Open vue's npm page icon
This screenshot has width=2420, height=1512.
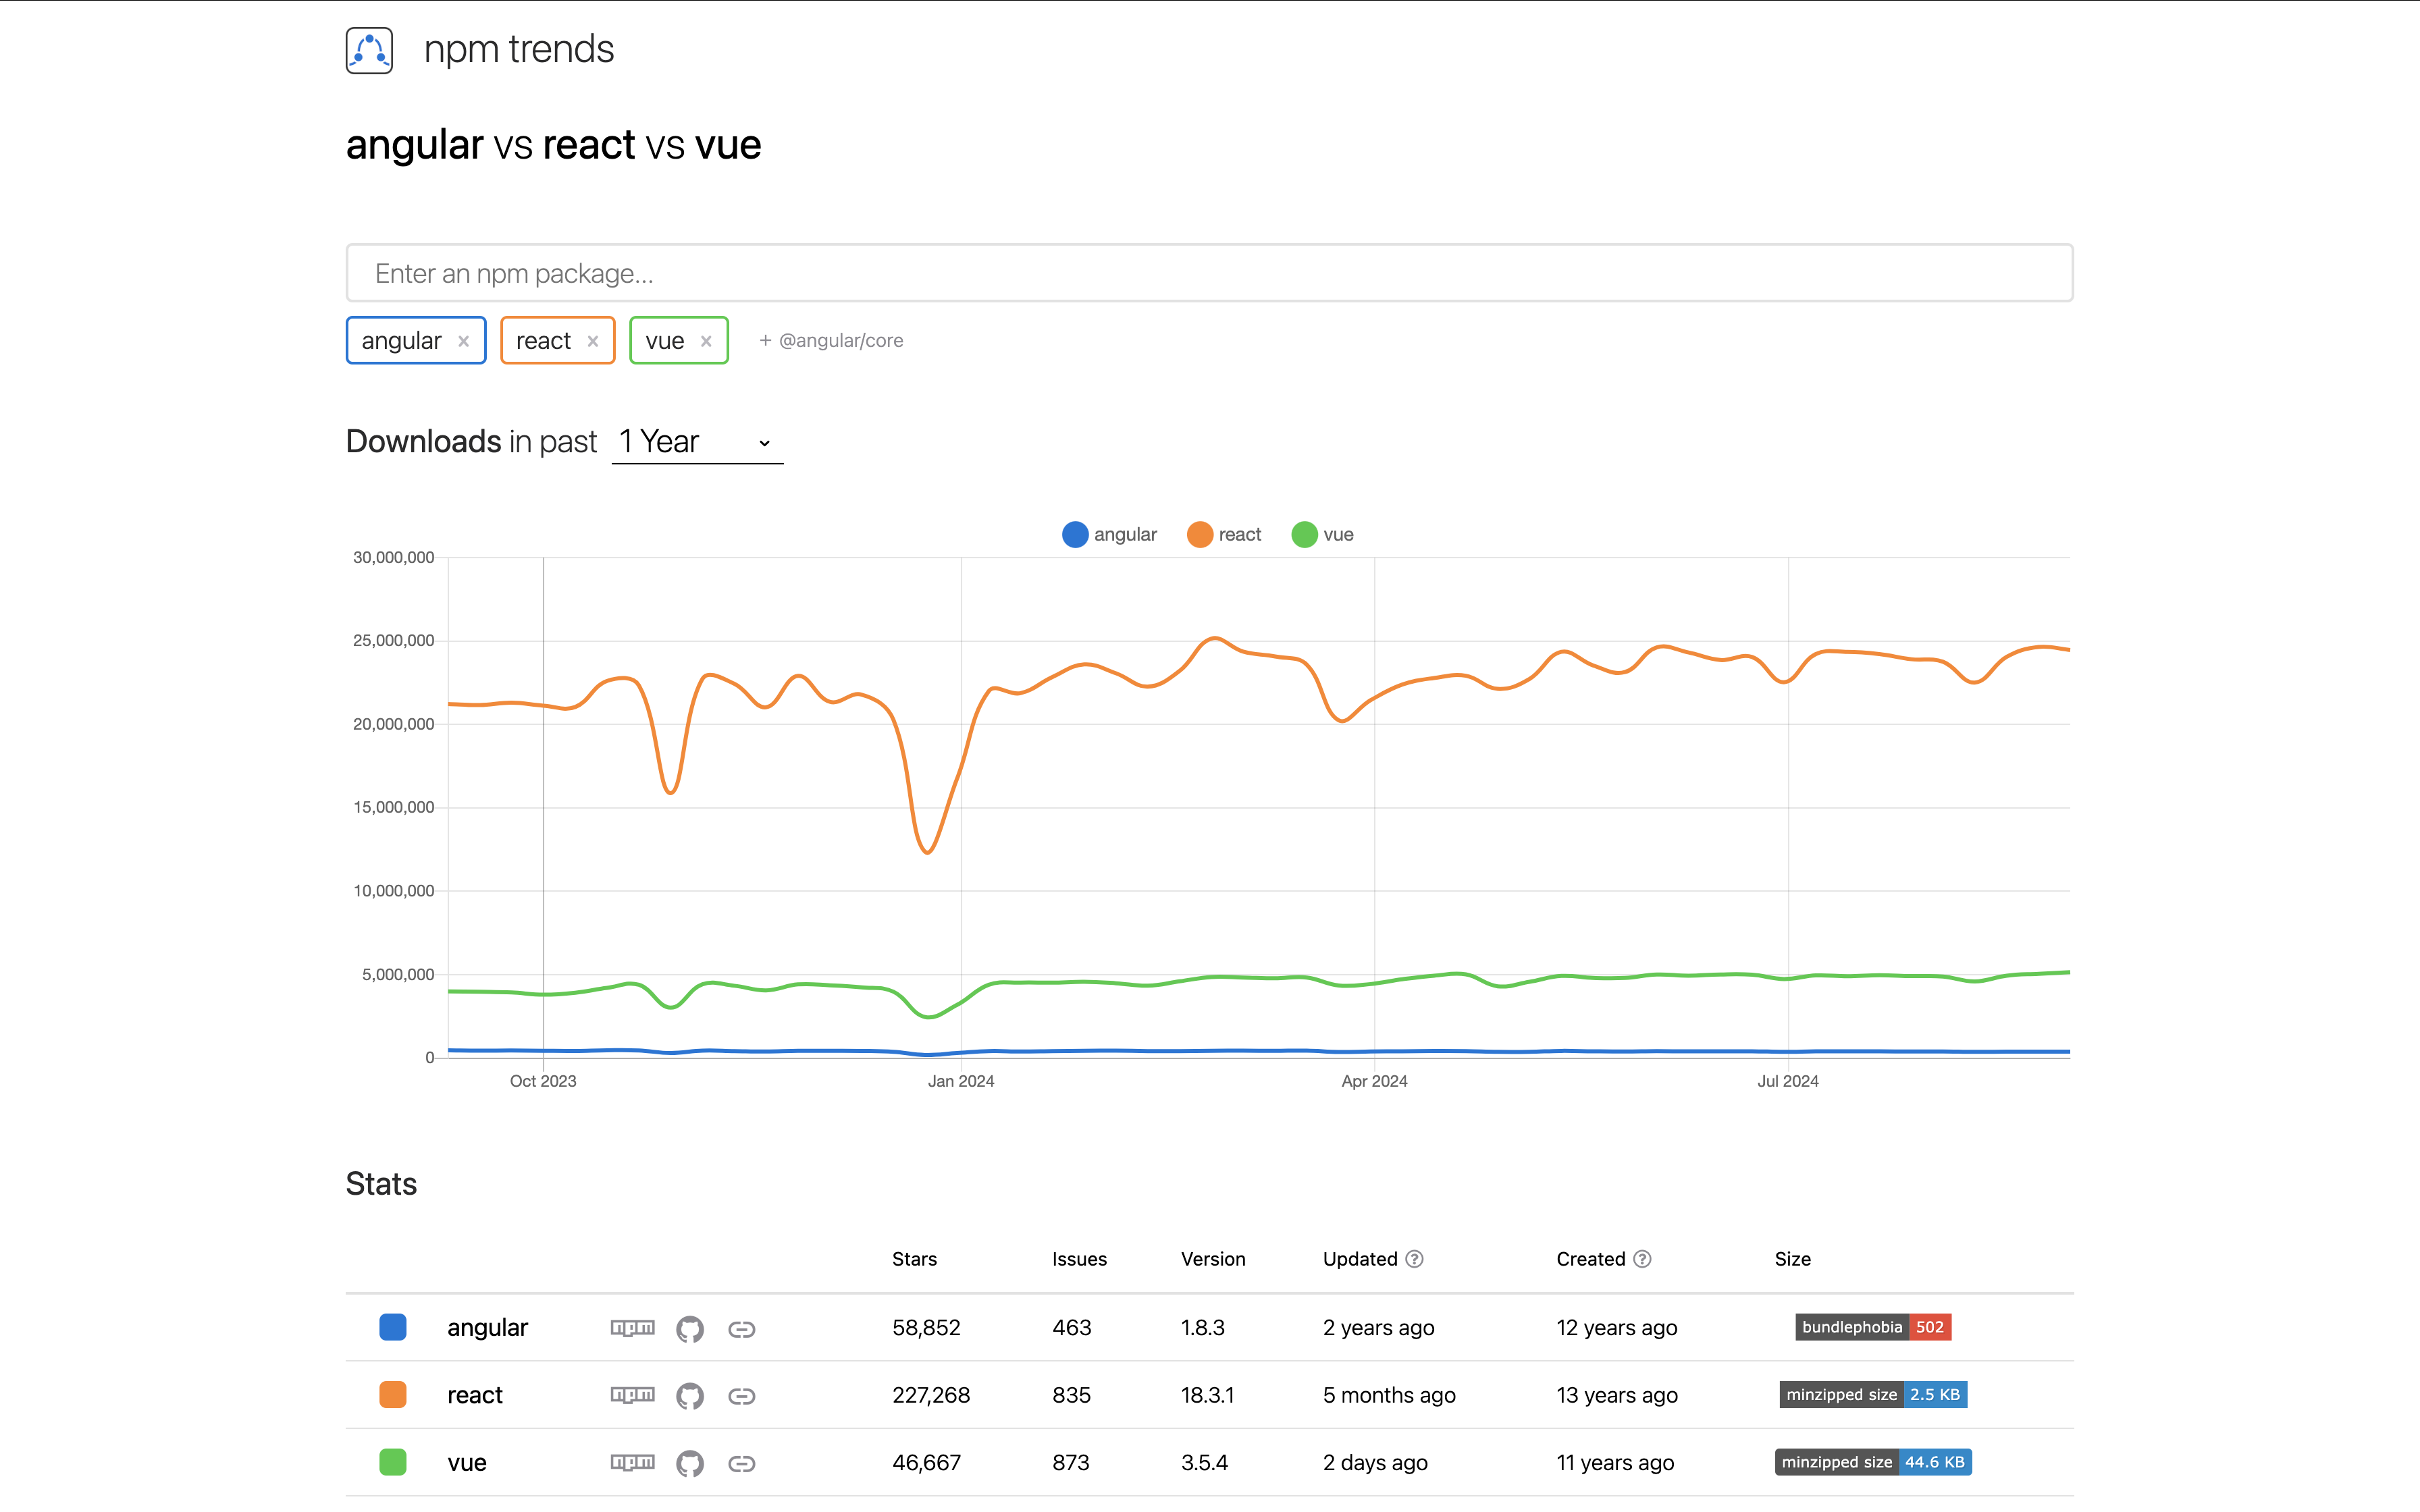coord(632,1463)
